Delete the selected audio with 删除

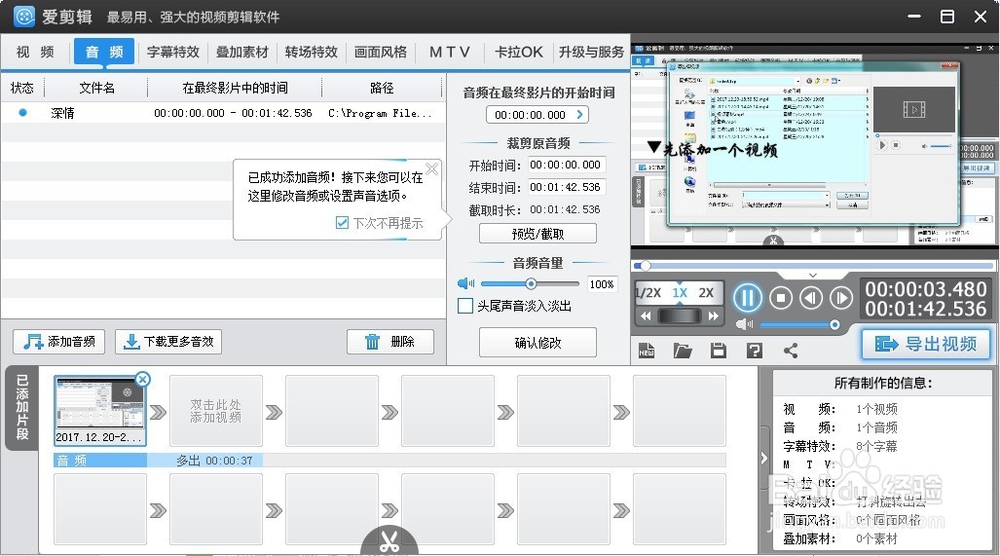pyautogui.click(x=390, y=342)
